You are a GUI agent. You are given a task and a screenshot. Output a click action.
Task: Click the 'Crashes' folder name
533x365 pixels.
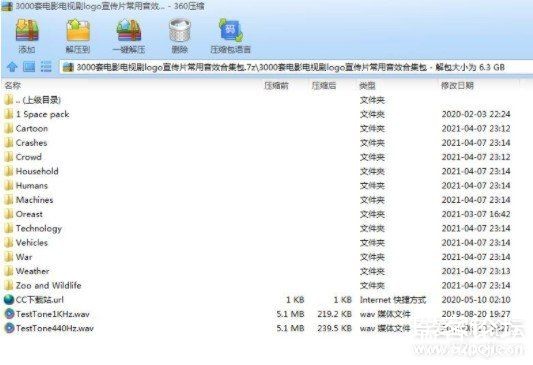click(32, 143)
